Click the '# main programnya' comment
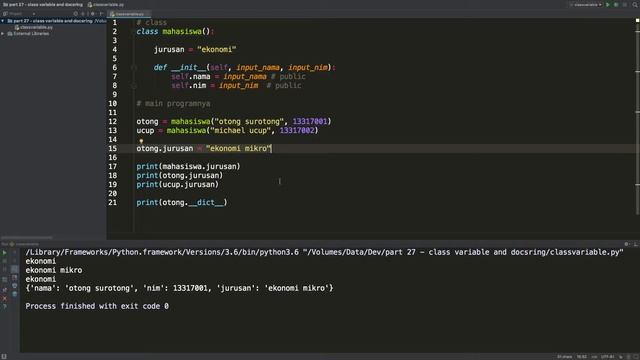The height and width of the screenshot is (360, 640). [173, 104]
